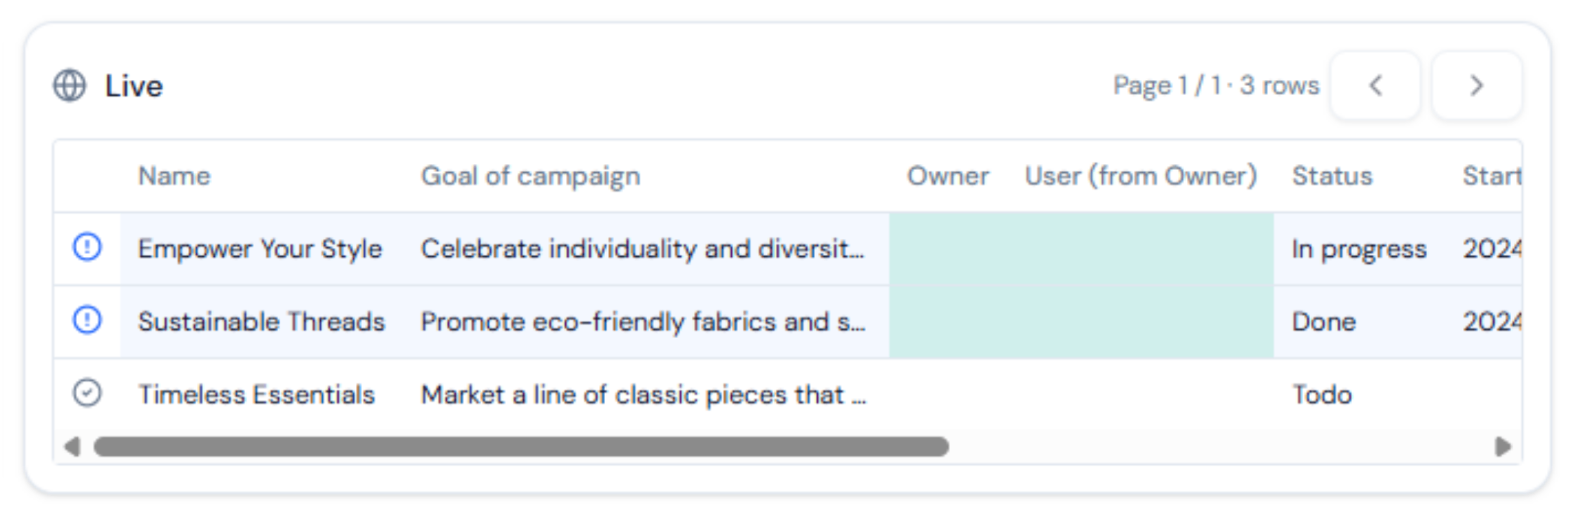Click the horizontal scrollbar left arrow

71,446
